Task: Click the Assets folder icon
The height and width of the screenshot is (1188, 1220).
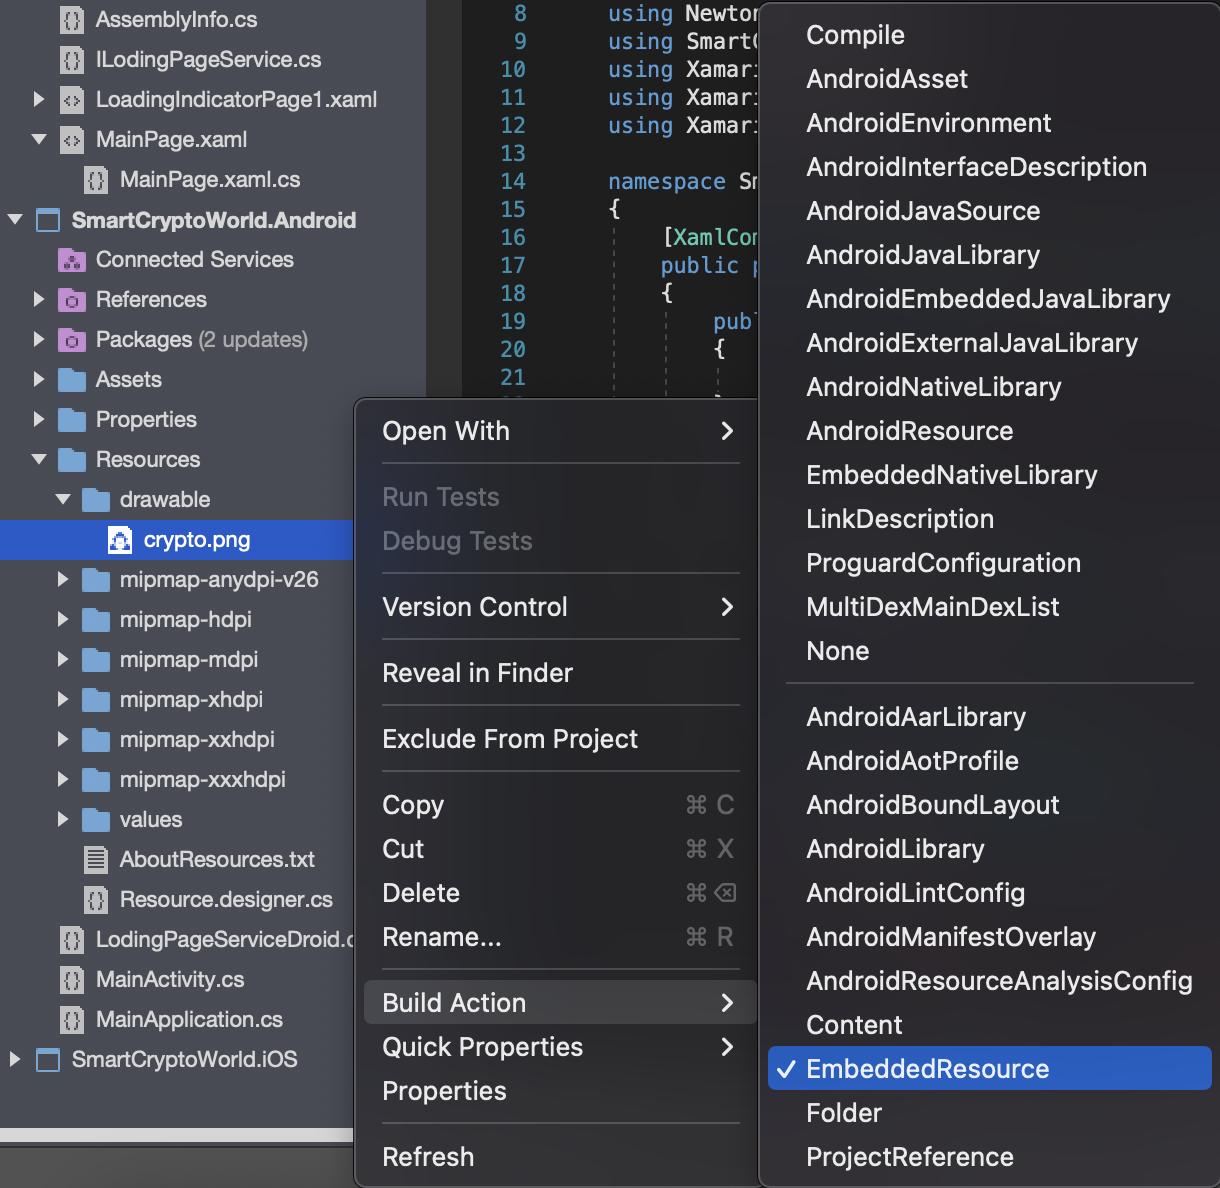Action: pos(71,380)
